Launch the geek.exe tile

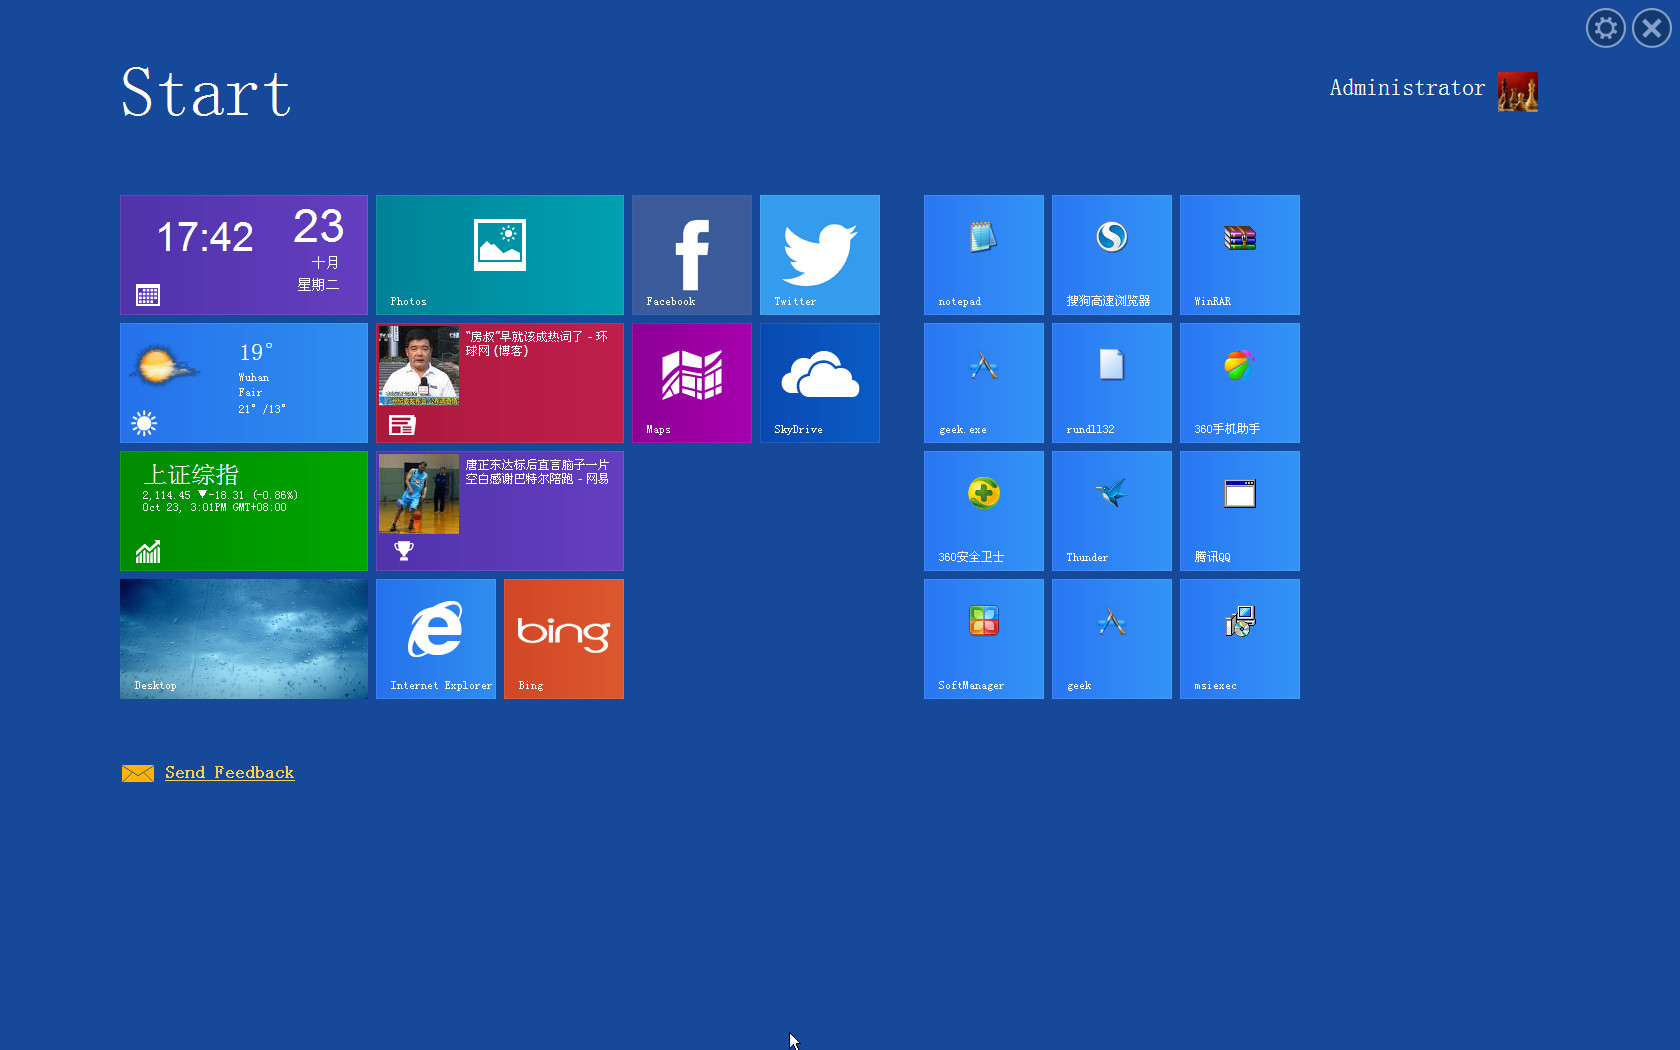984,383
